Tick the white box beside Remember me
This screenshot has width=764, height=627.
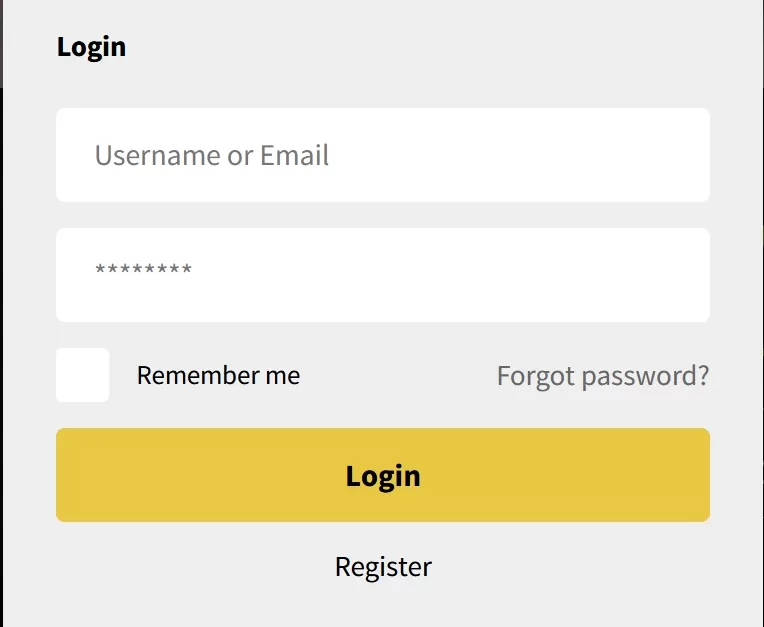pos(83,375)
